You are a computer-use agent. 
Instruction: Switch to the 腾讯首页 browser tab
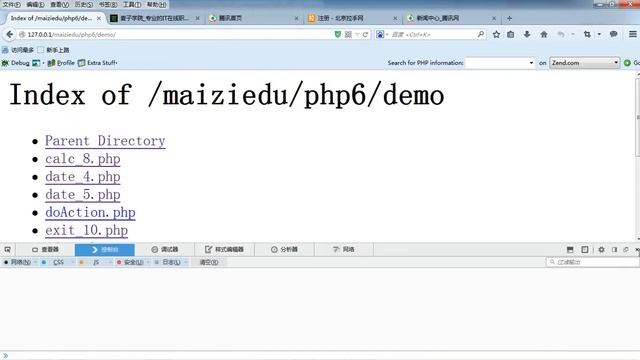253,18
